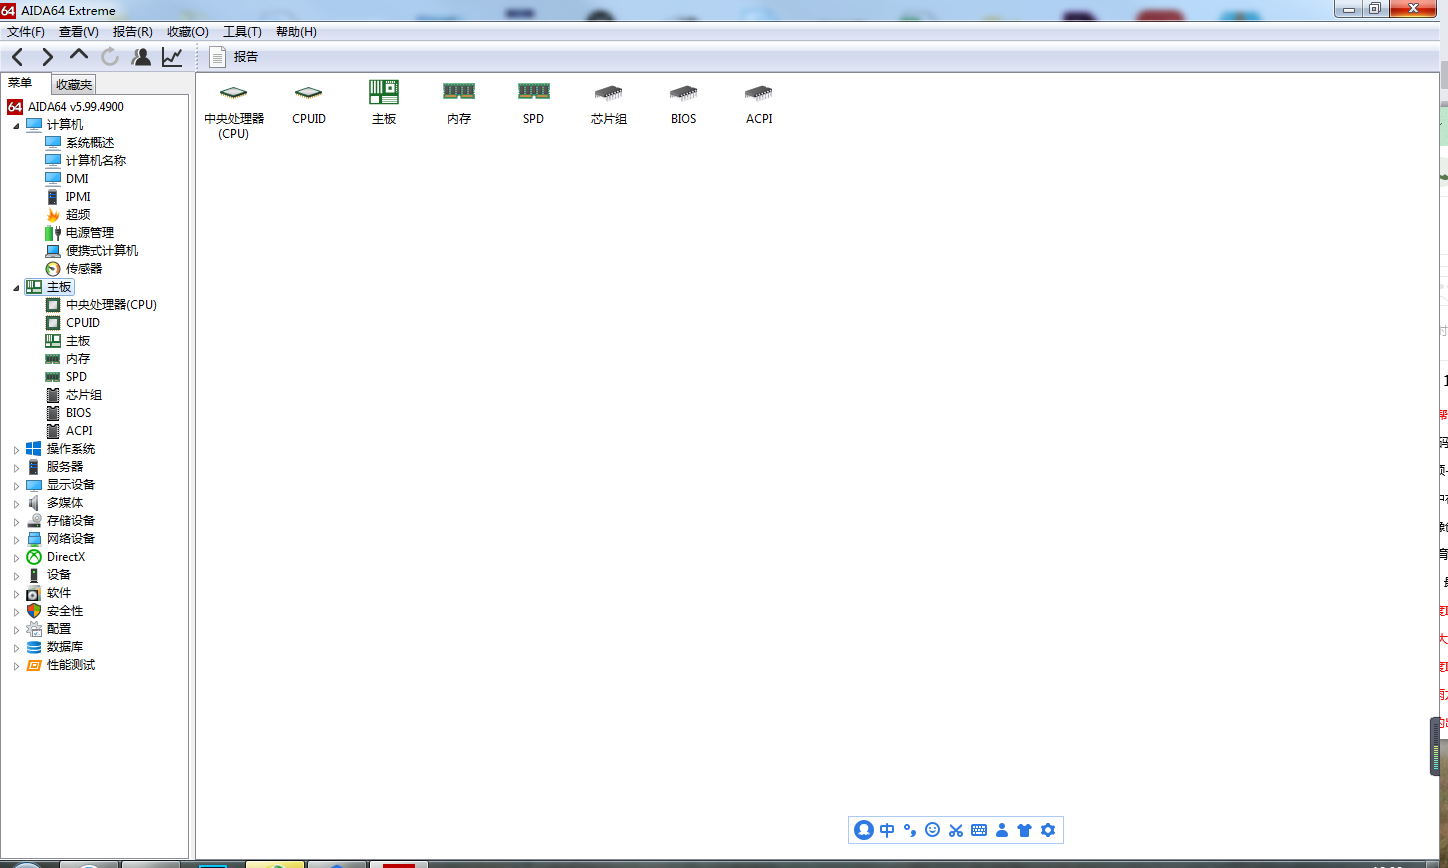Image resolution: width=1448 pixels, height=868 pixels.
Task: Select 便携式计算机 in the tree
Action: pos(102,250)
